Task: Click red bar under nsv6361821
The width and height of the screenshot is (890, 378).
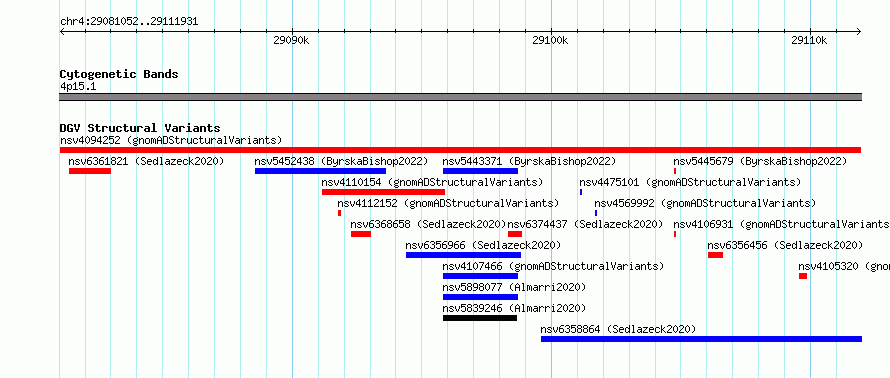Action: click(90, 171)
